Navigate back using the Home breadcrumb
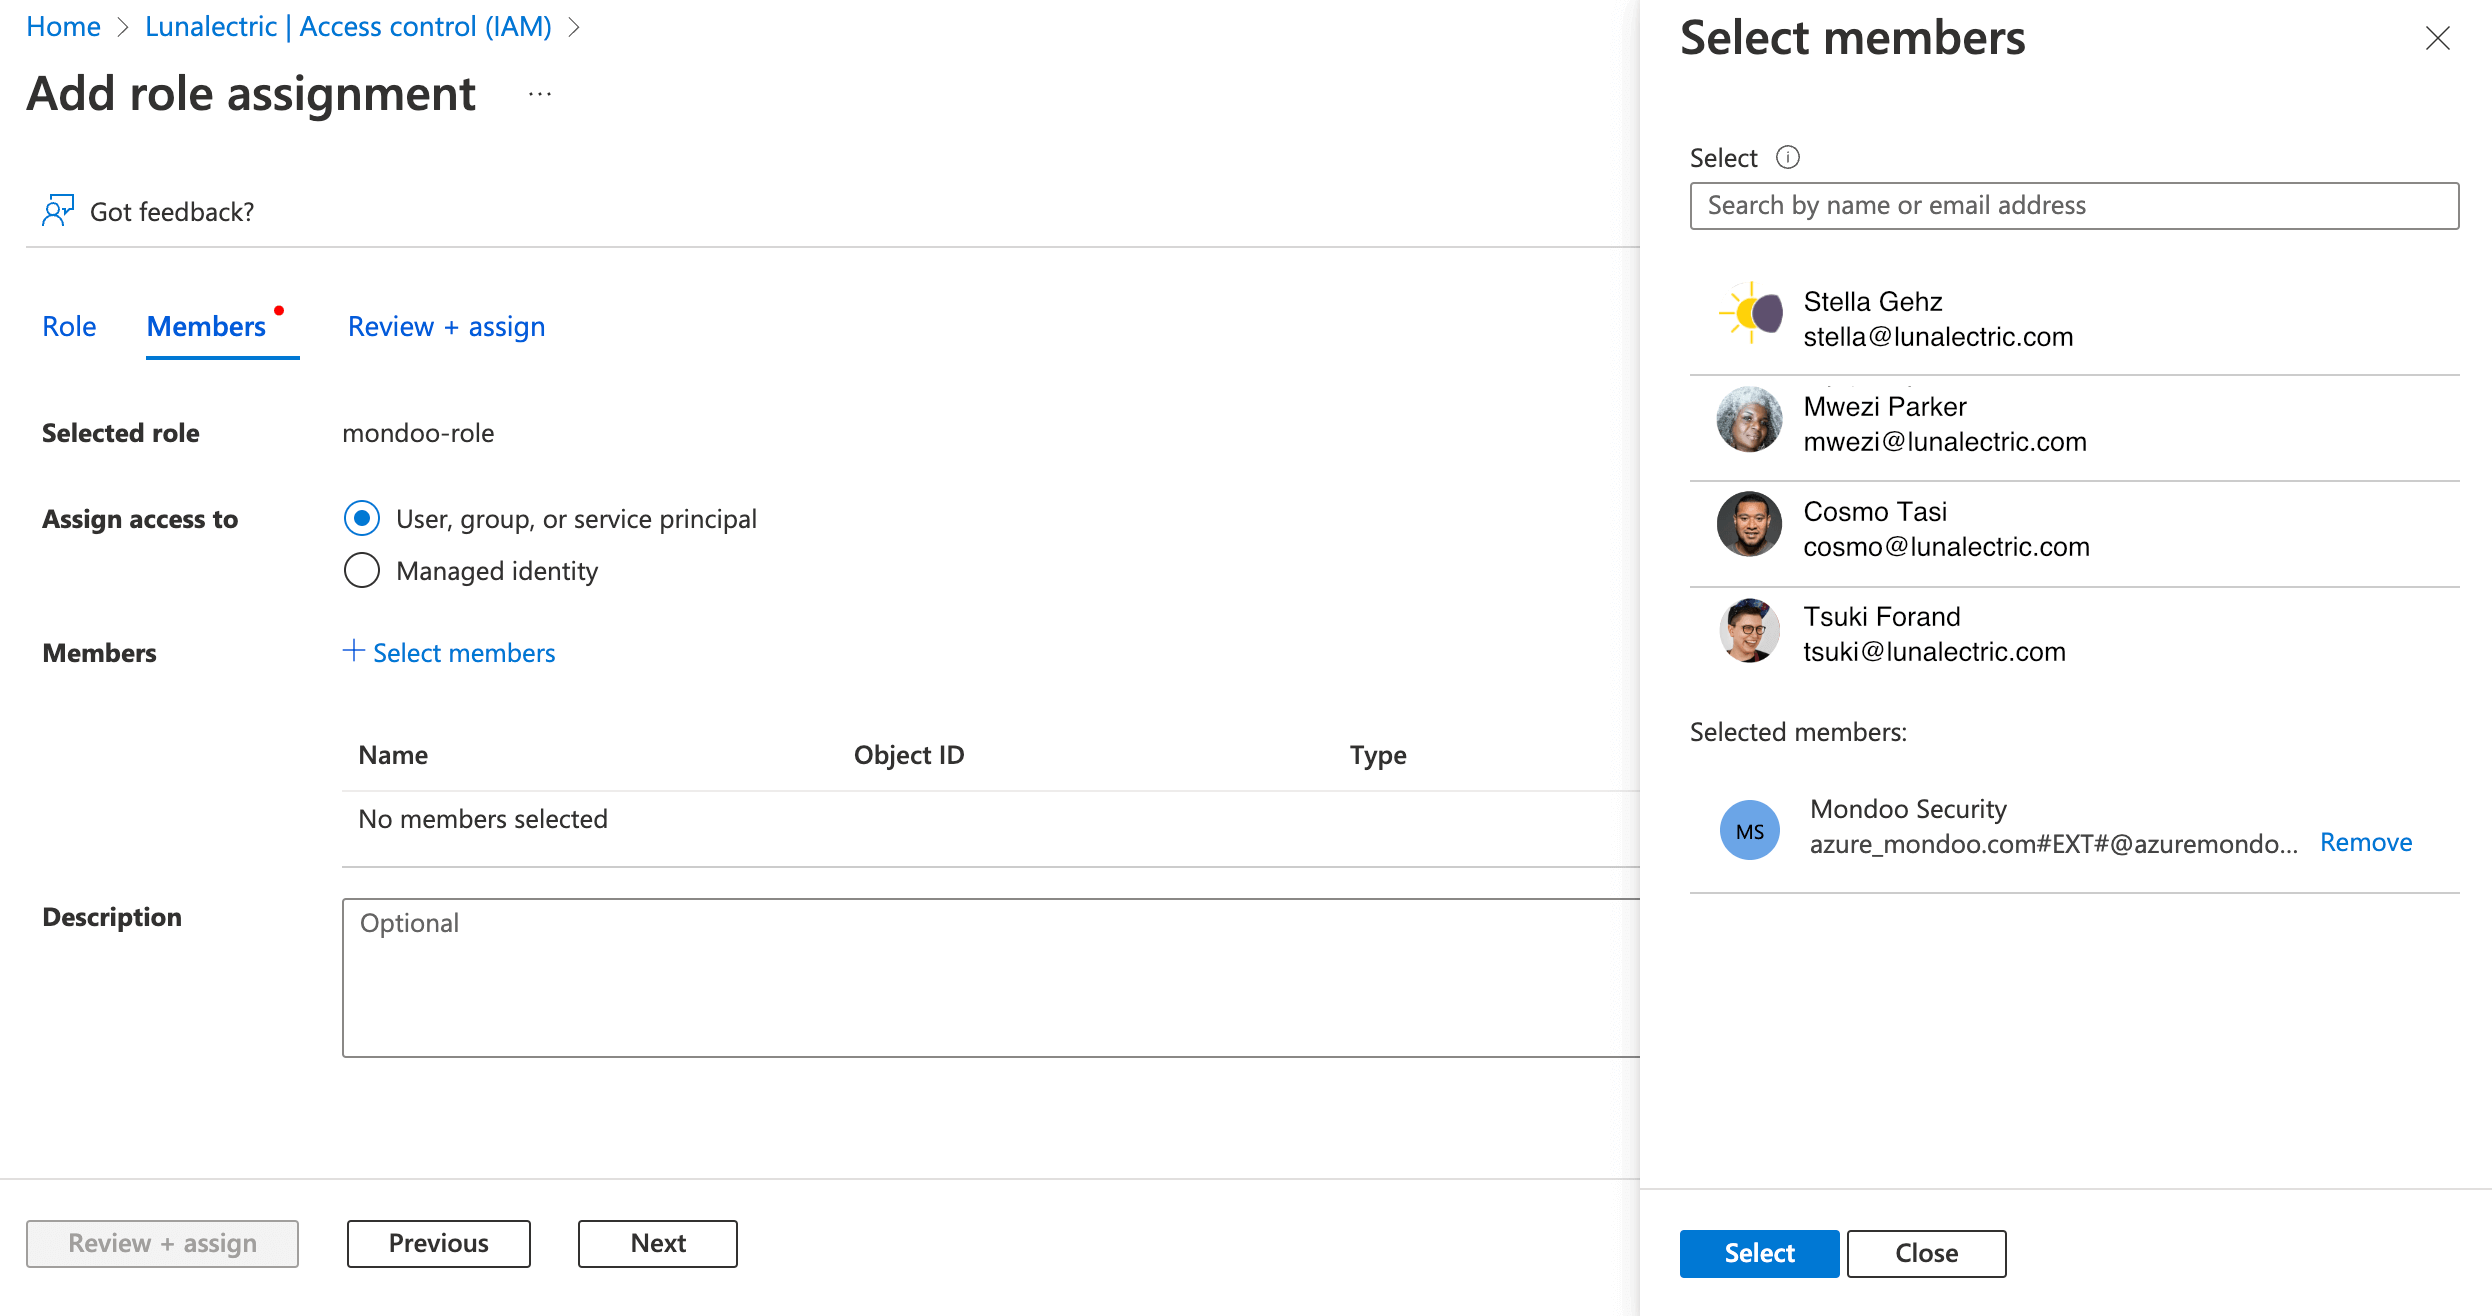Viewport: 2492px width, 1316px height. pyautogui.click(x=63, y=26)
